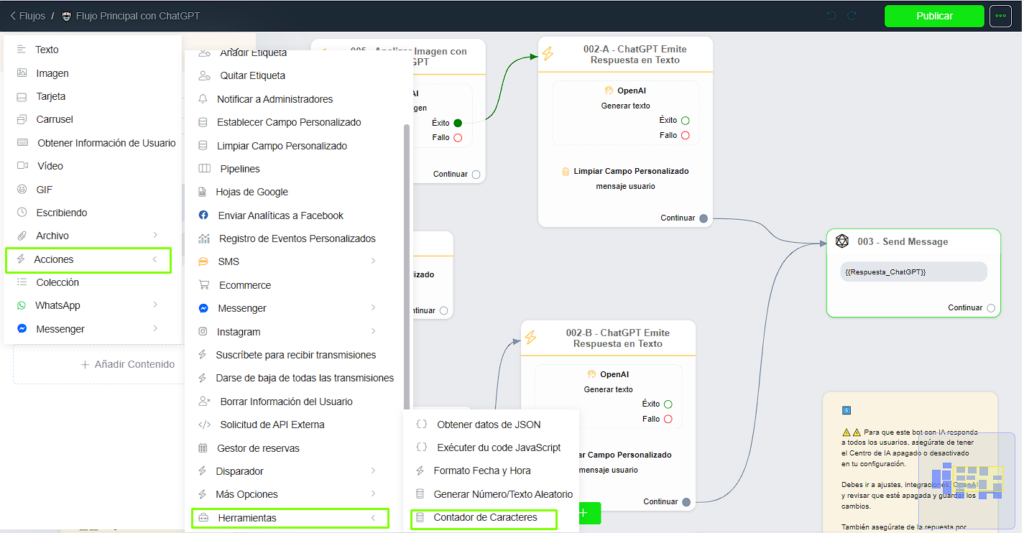Choose Establecer Campo Personalizado action
This screenshot has width=1024, height=533.
point(288,122)
